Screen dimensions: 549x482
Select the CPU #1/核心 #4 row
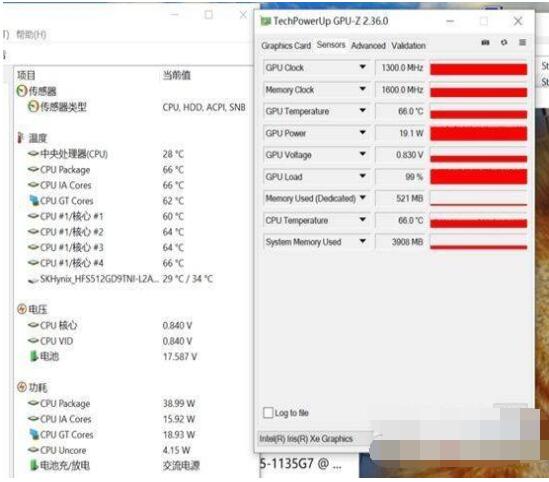[106, 263]
